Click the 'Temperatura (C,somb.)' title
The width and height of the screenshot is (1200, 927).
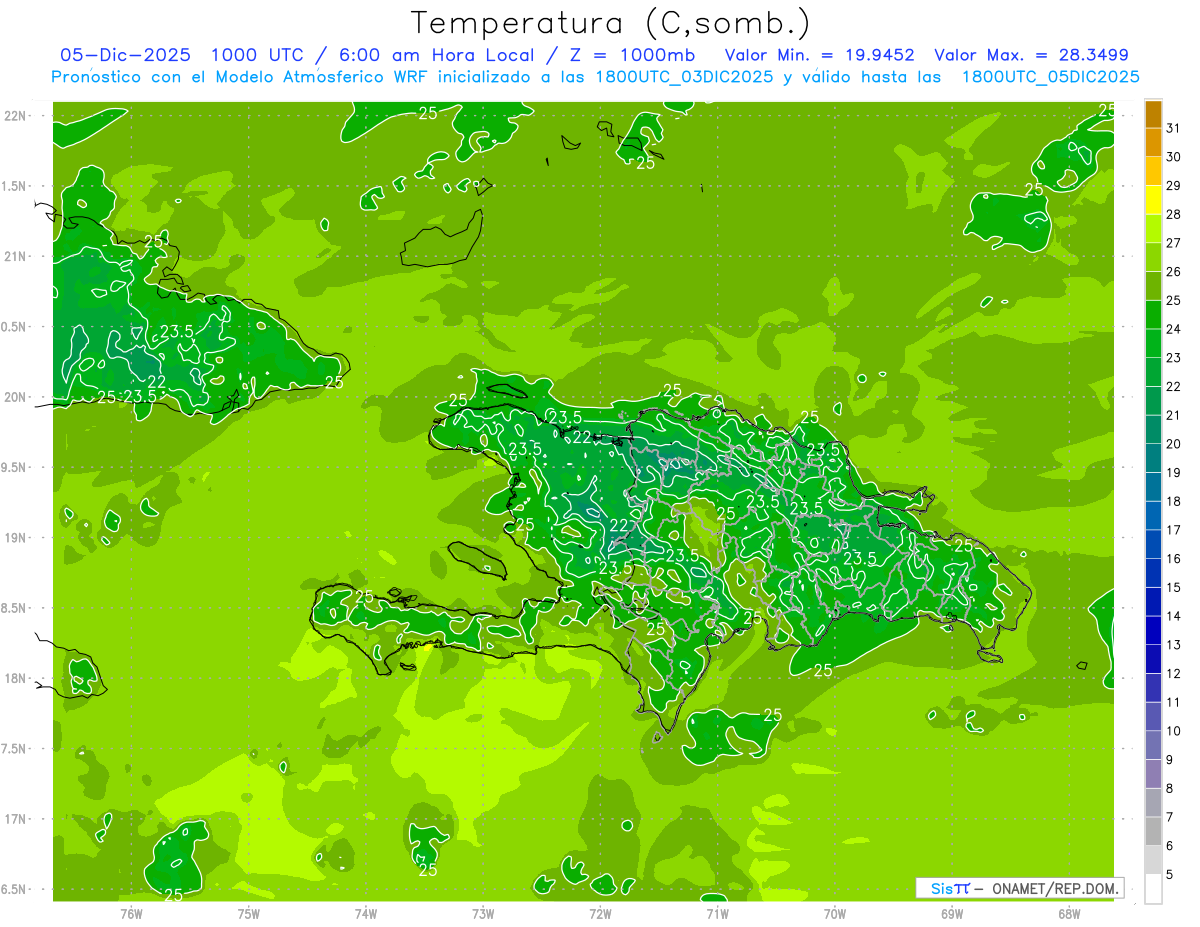tap(611, 23)
